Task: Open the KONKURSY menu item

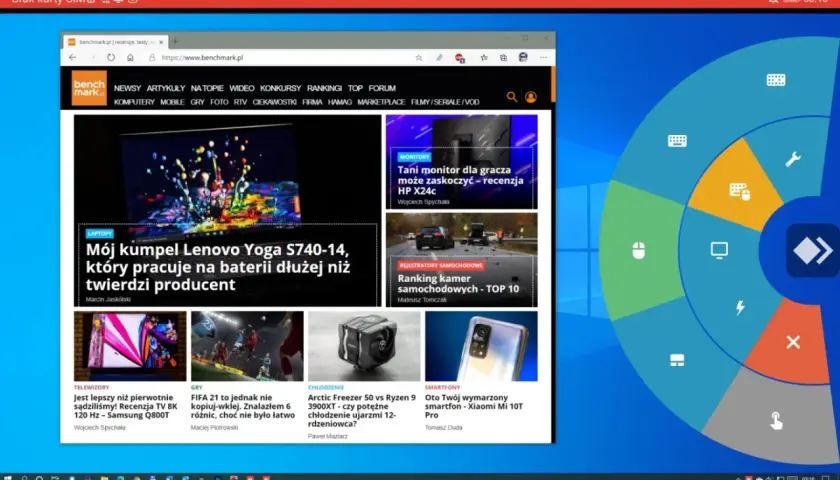Action: 281,88
